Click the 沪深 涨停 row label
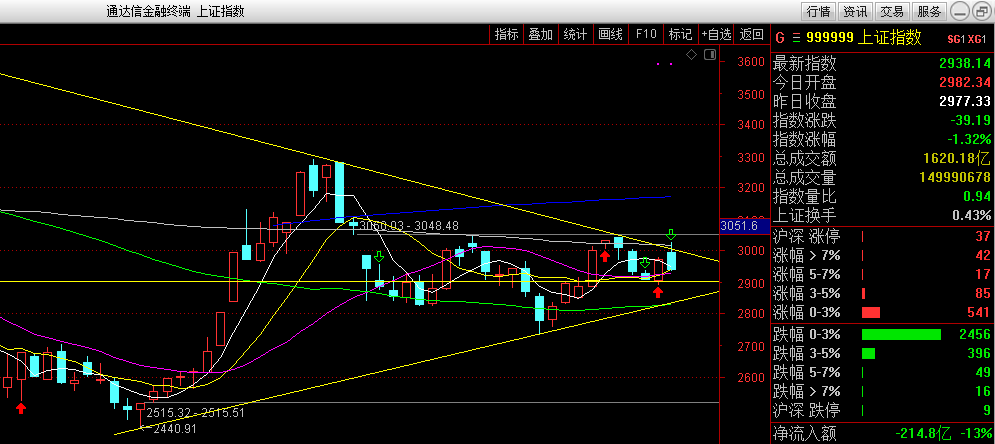 [x=807, y=237]
